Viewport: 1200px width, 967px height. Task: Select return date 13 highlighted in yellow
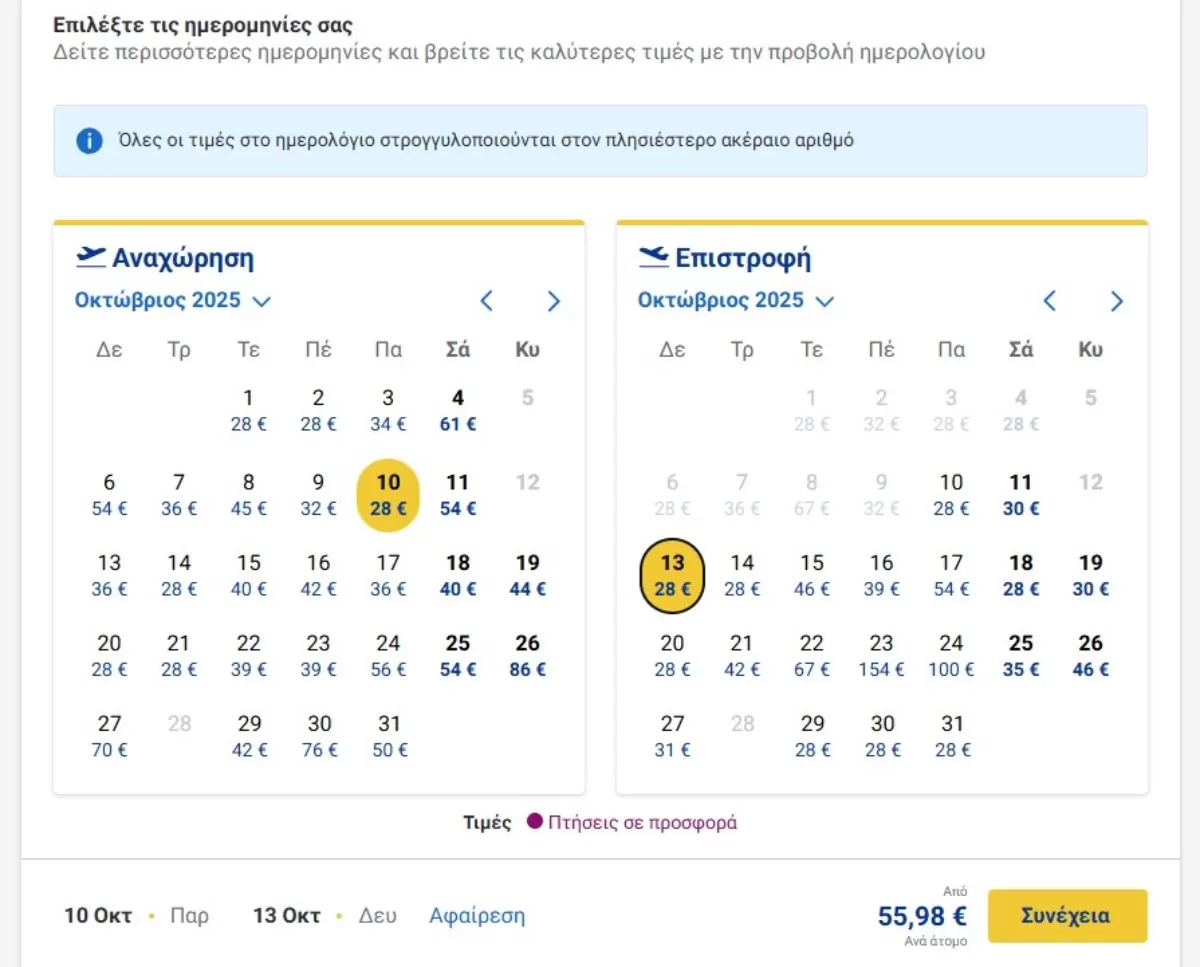[x=672, y=575]
